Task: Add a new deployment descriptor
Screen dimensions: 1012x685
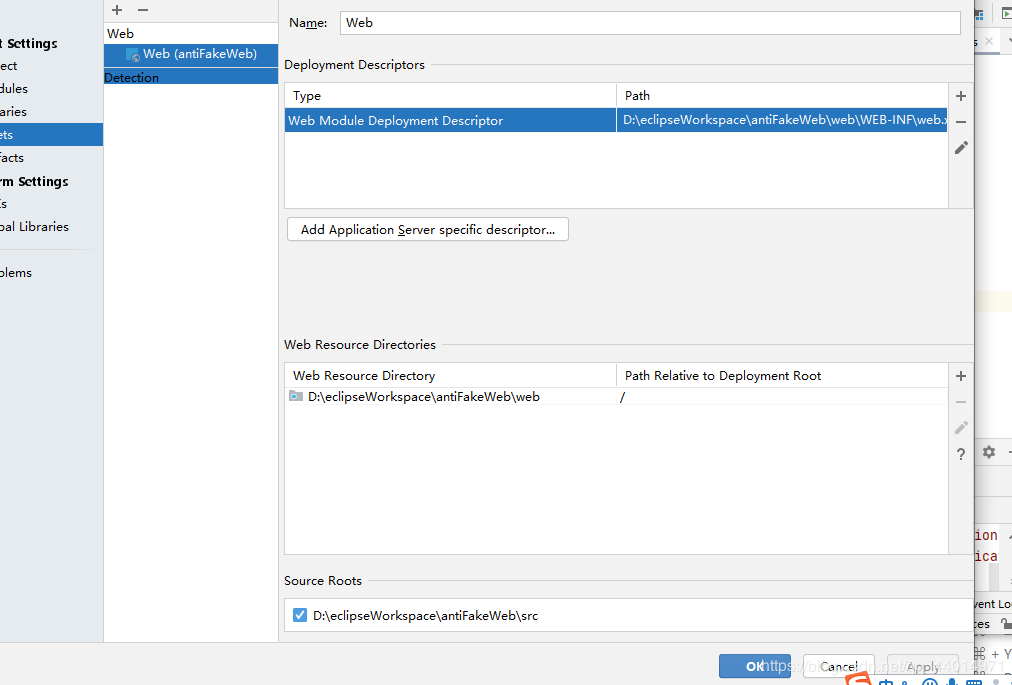Action: pyautogui.click(x=961, y=96)
